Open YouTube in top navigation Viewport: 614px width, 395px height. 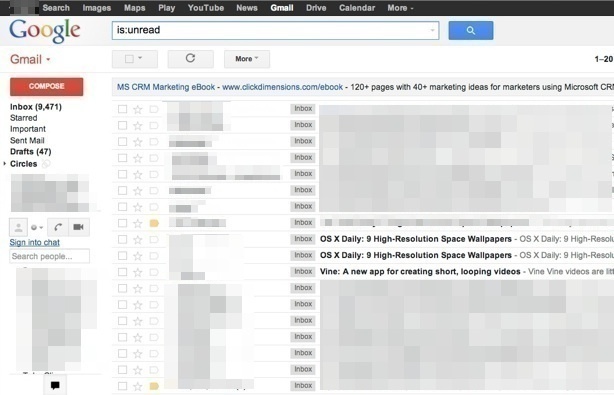tap(206, 8)
